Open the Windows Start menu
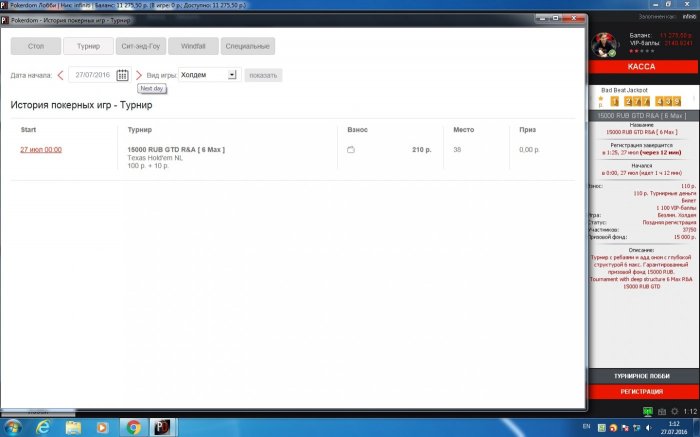 [12, 428]
